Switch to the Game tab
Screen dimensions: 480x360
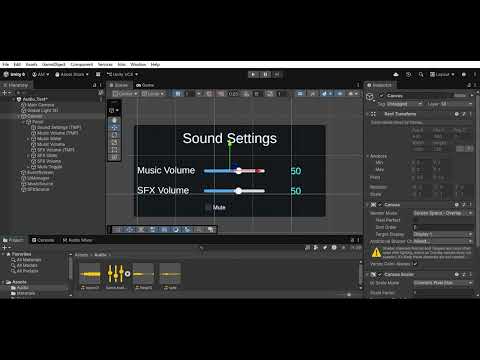click(145, 85)
